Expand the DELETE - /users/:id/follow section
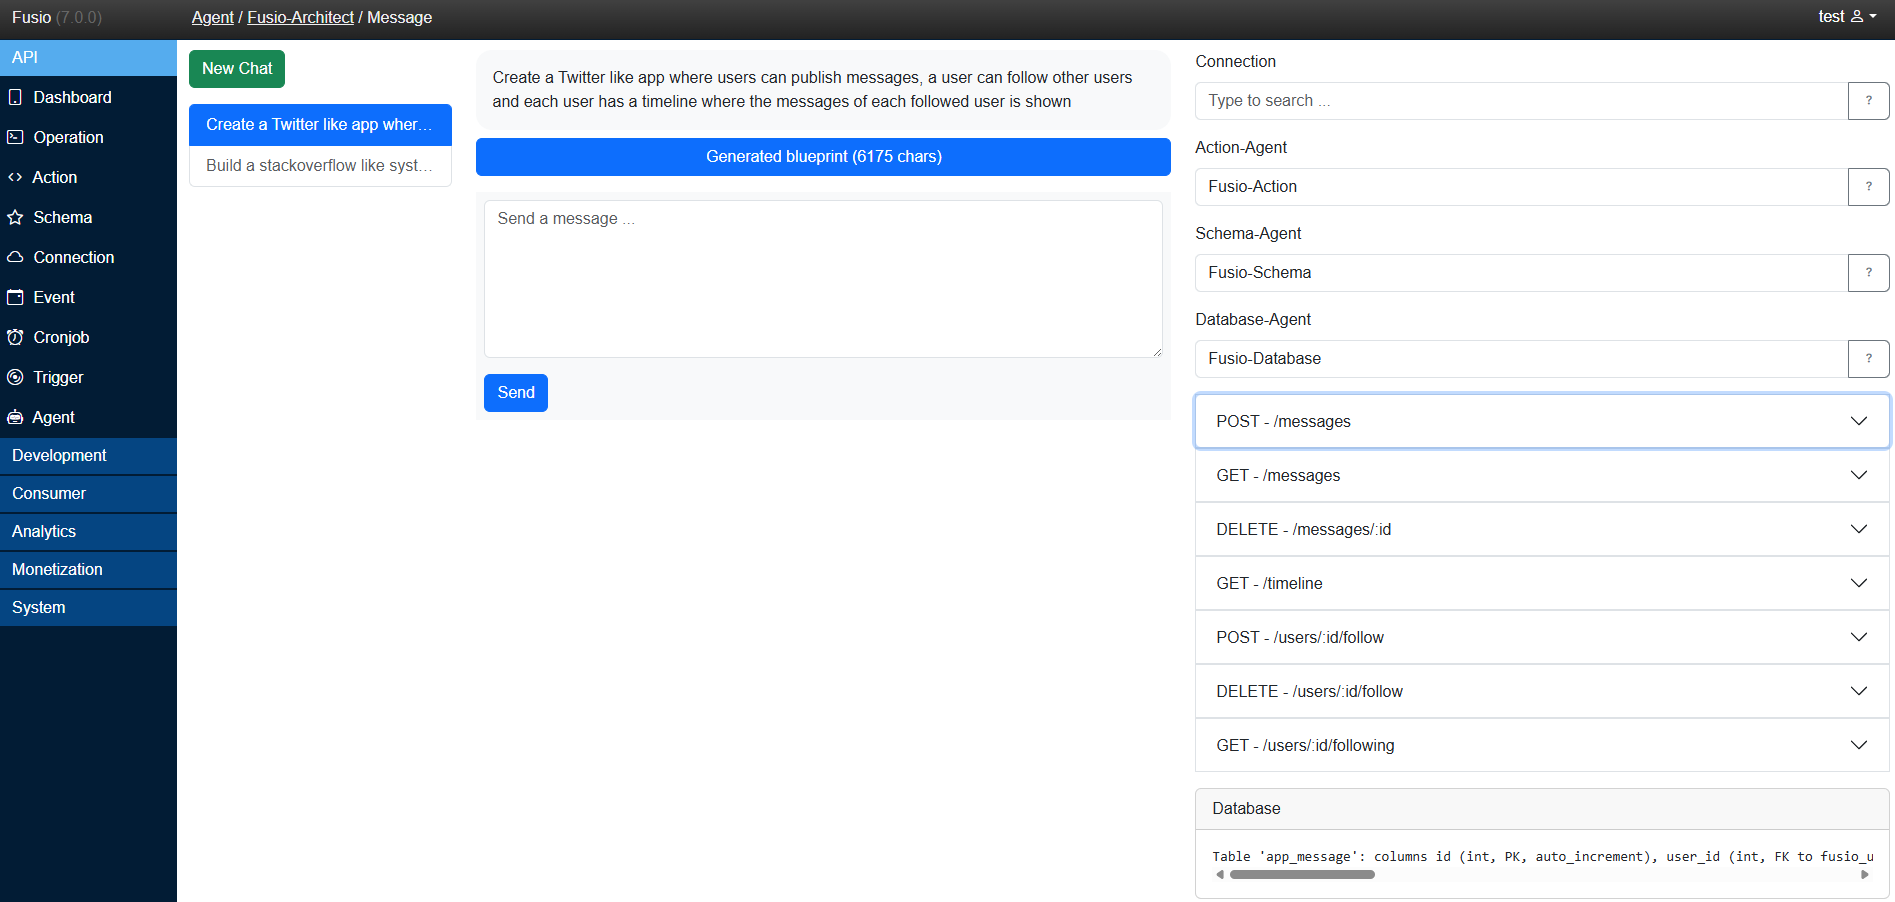 pyautogui.click(x=1541, y=691)
